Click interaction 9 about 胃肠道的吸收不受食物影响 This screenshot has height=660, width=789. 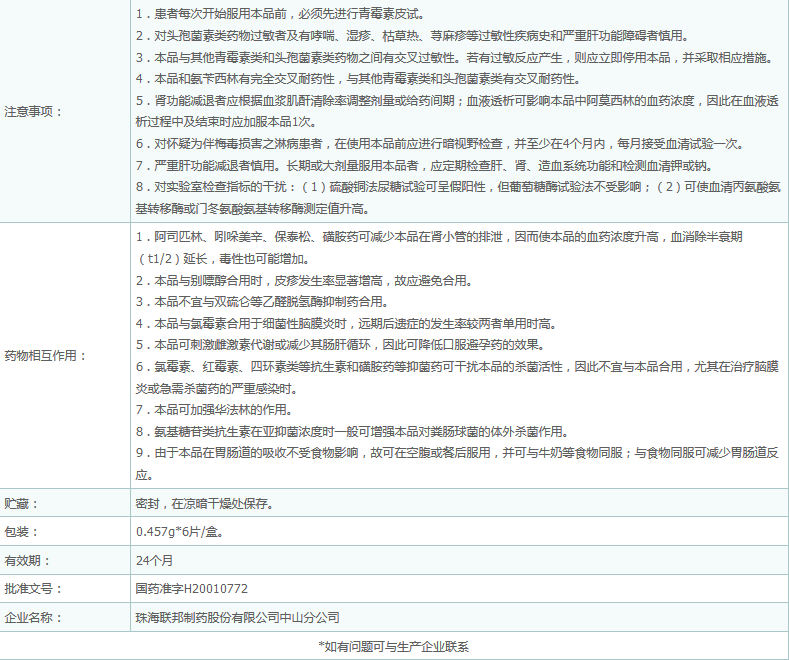(x=457, y=464)
